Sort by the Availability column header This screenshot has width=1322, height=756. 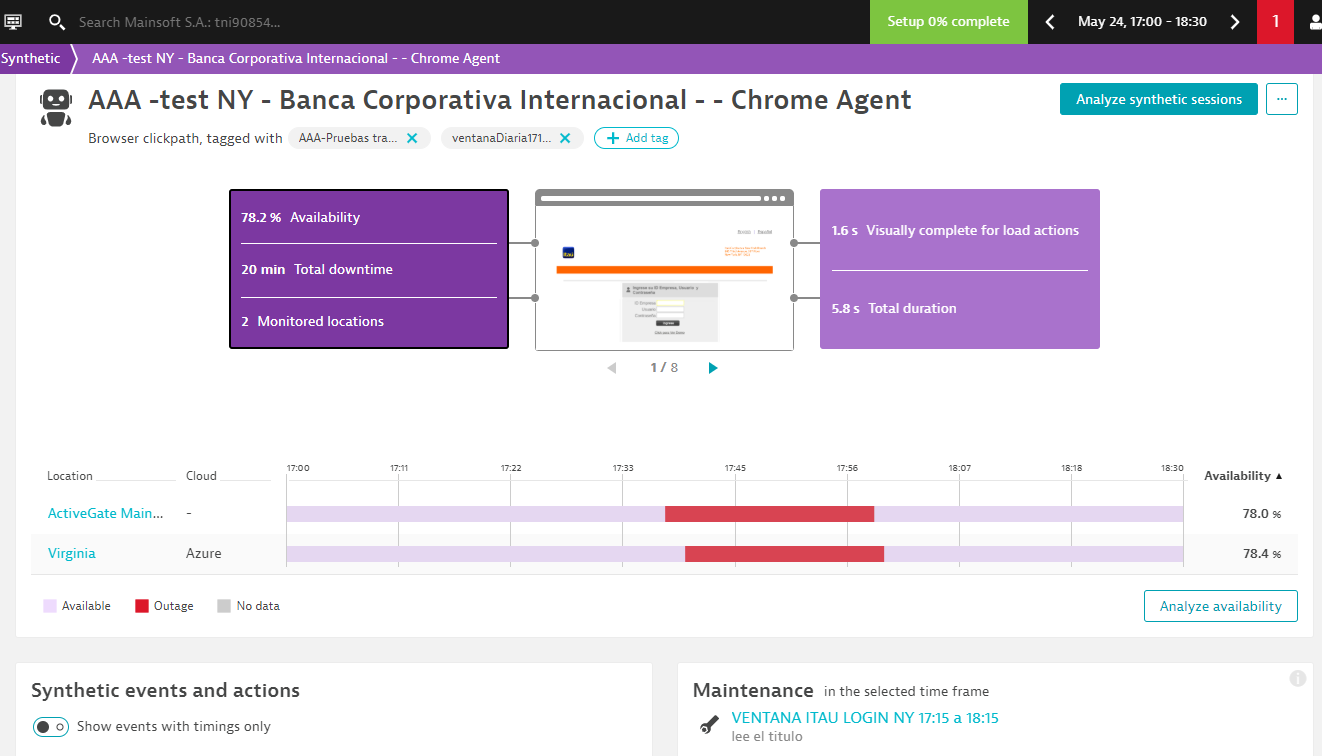point(1243,476)
